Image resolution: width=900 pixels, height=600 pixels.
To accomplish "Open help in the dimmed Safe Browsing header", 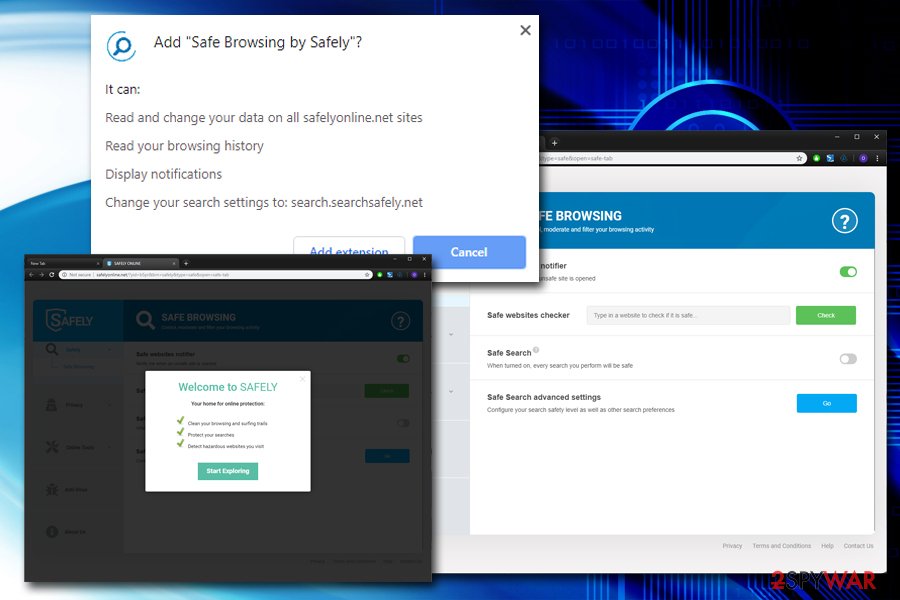I will [401, 321].
